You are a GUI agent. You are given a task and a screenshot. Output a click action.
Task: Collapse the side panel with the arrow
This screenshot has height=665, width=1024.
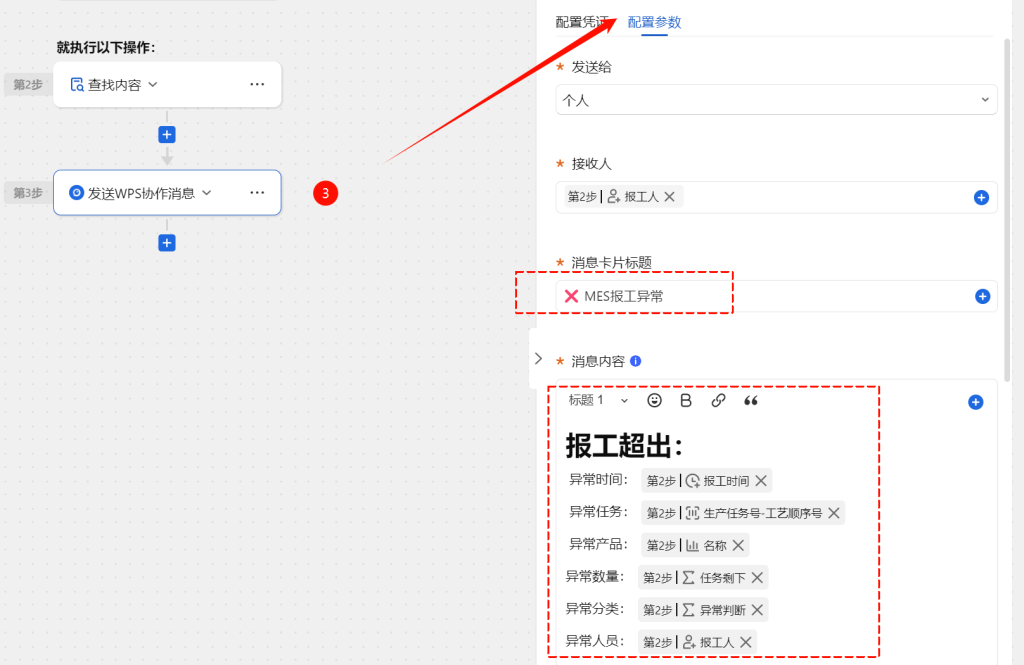538,359
